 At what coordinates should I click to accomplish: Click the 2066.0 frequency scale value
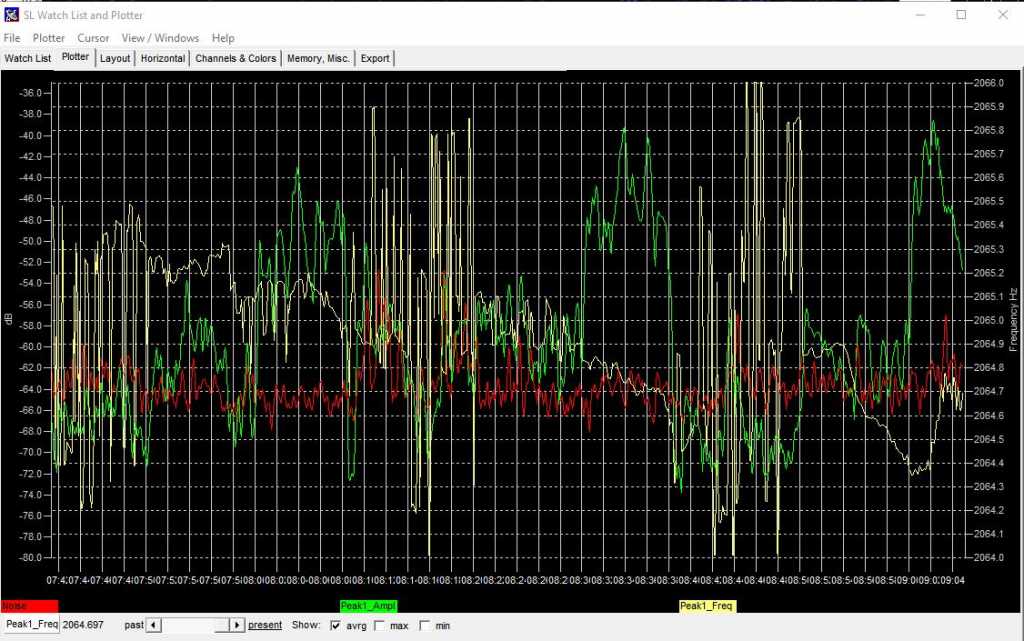(989, 83)
